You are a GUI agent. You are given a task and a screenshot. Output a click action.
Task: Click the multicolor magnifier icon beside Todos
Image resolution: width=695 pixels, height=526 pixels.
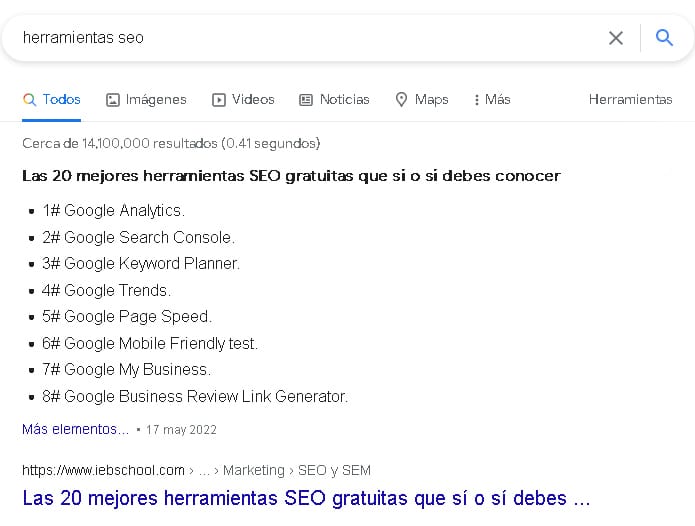[x=29, y=99]
